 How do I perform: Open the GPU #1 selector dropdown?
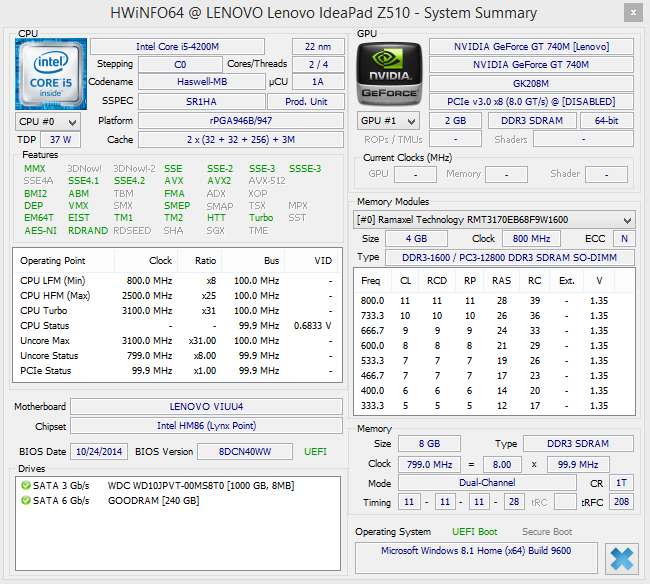click(388, 121)
